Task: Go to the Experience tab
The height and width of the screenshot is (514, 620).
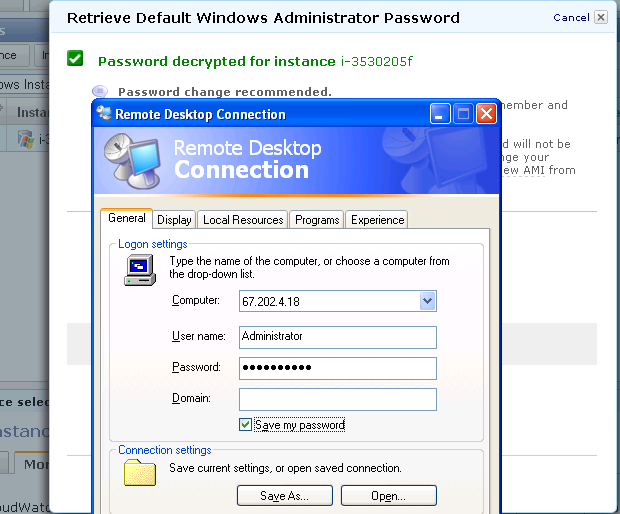Action: (377, 220)
